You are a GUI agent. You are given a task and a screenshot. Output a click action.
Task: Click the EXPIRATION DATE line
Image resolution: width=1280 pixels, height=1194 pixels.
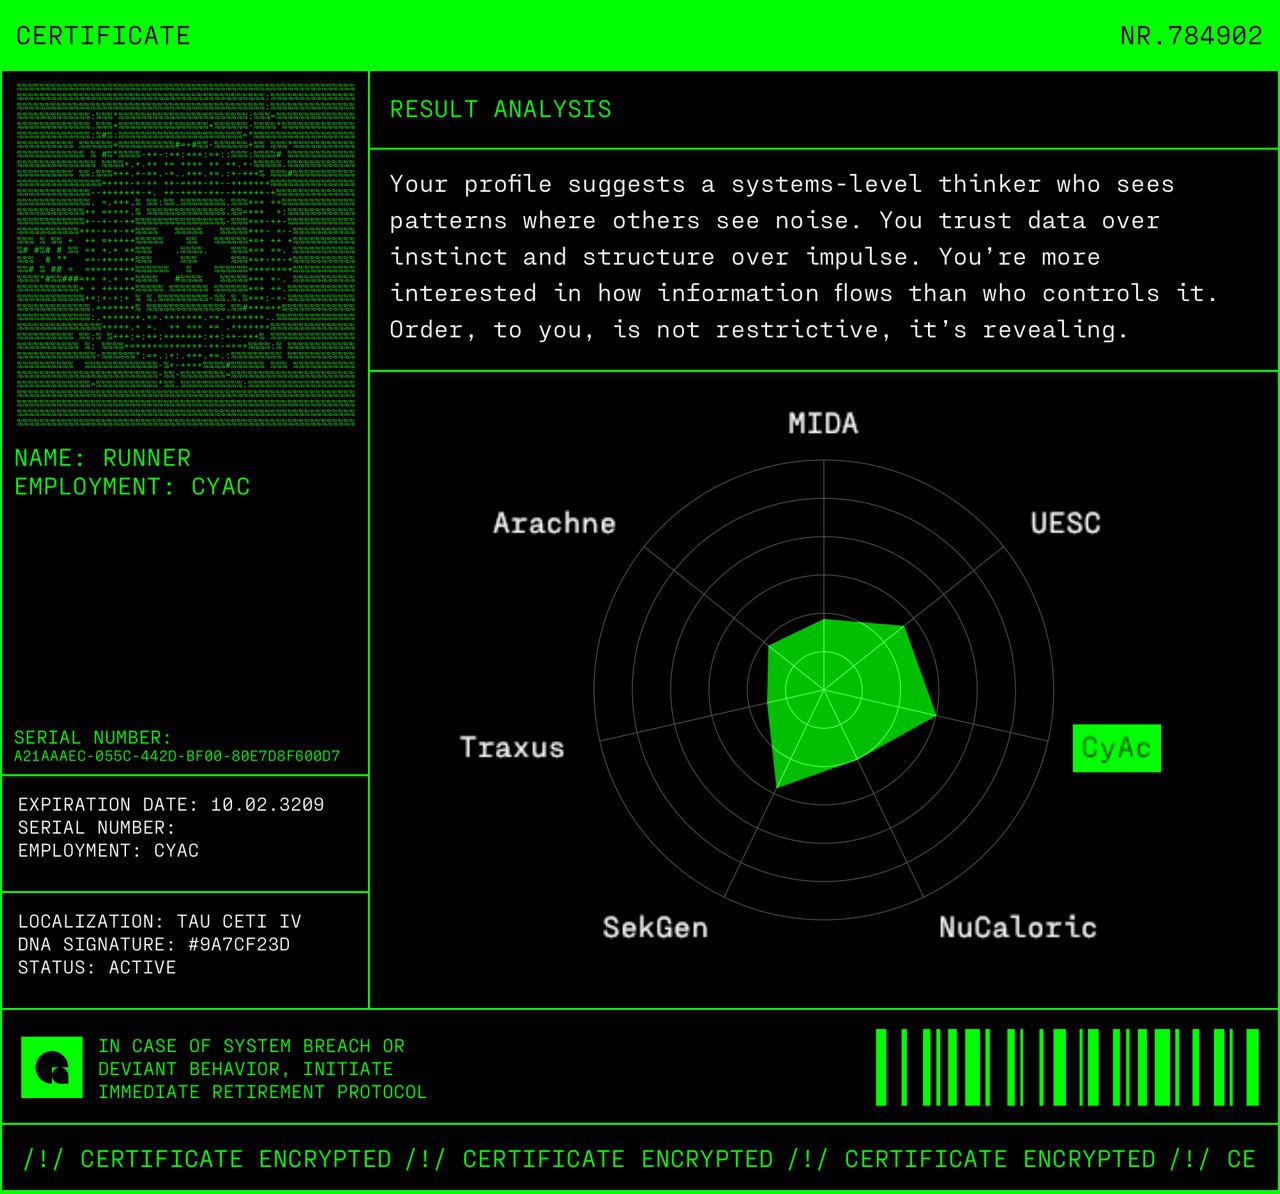pyautogui.click(x=171, y=805)
